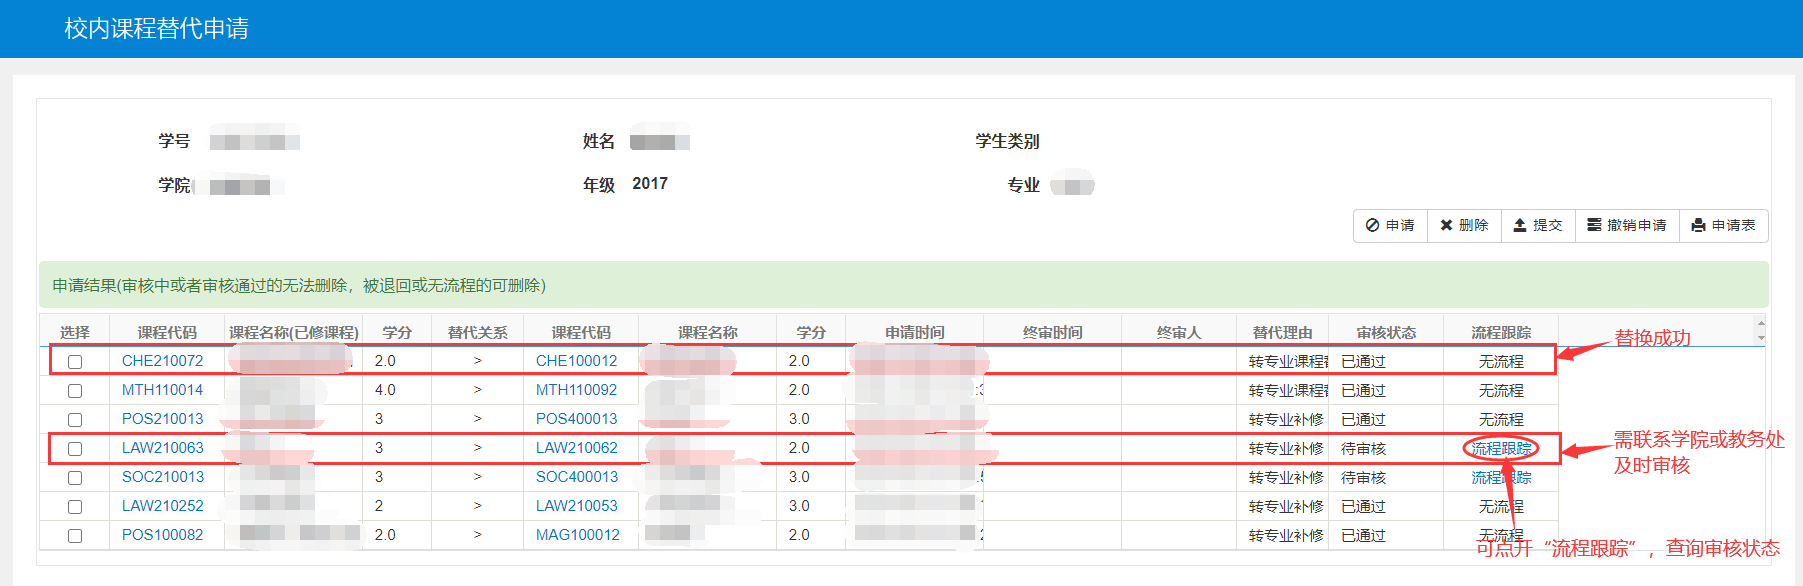Click the table scroll-up arrow
Screen dimensions: 1803x586
click(1761, 323)
